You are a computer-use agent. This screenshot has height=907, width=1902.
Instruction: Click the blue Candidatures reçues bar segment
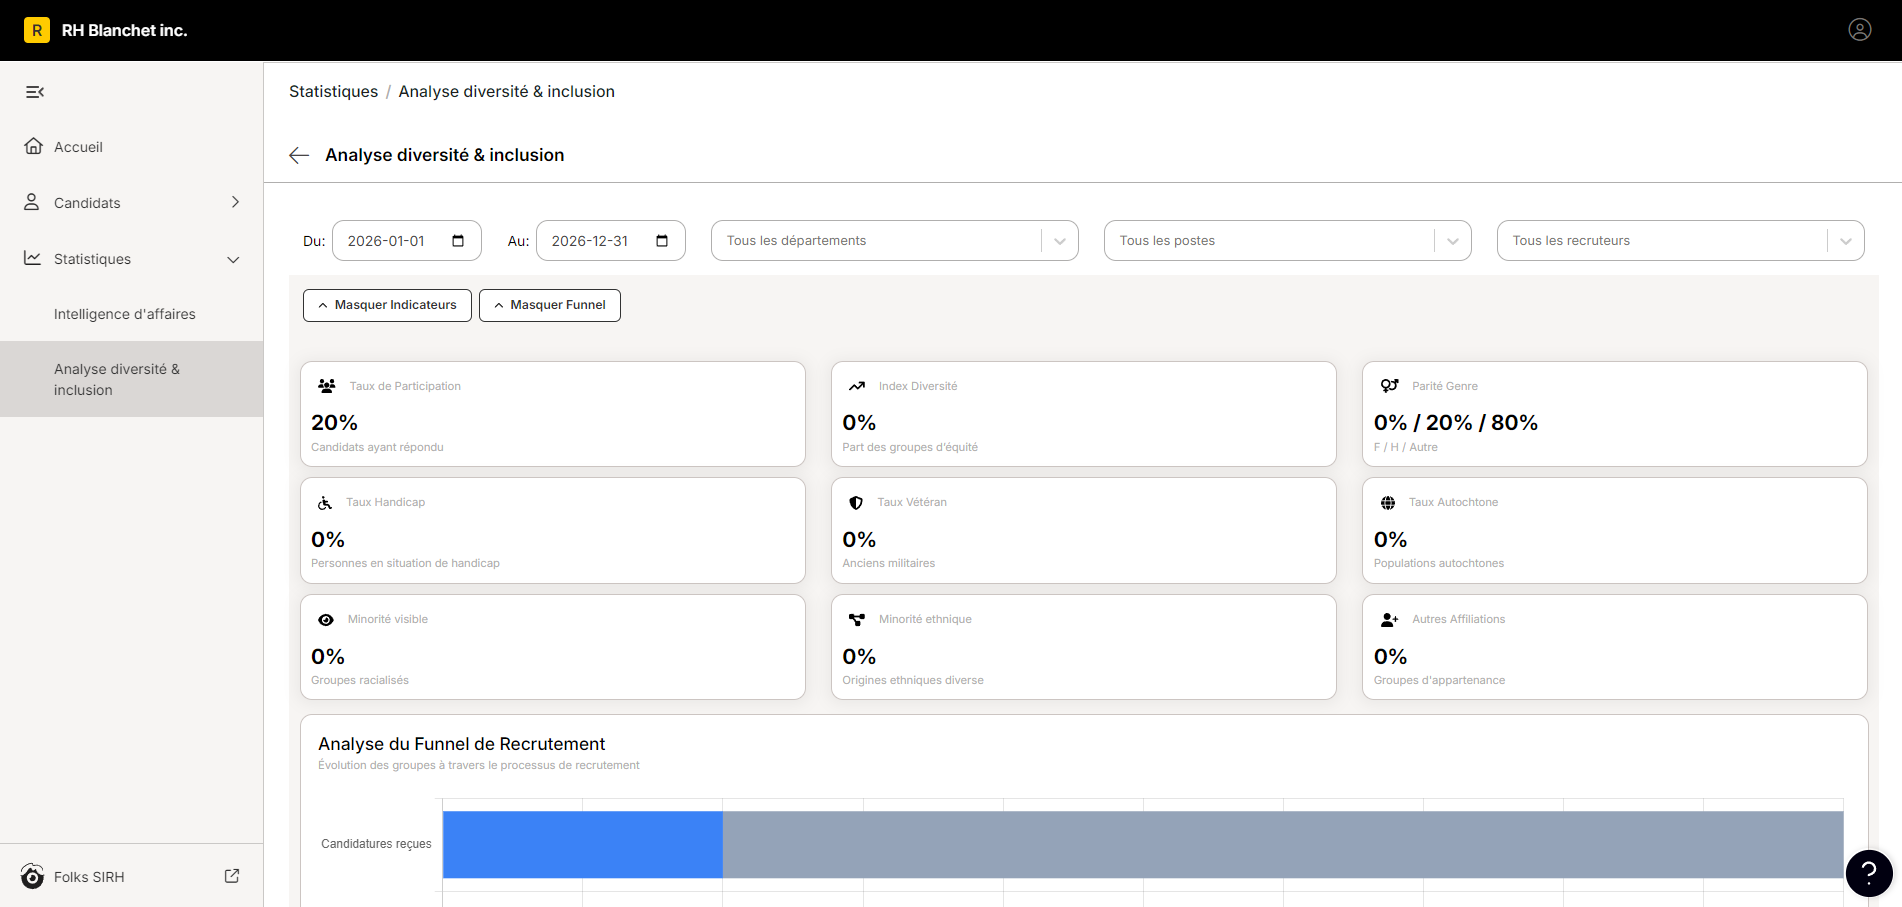tap(583, 844)
